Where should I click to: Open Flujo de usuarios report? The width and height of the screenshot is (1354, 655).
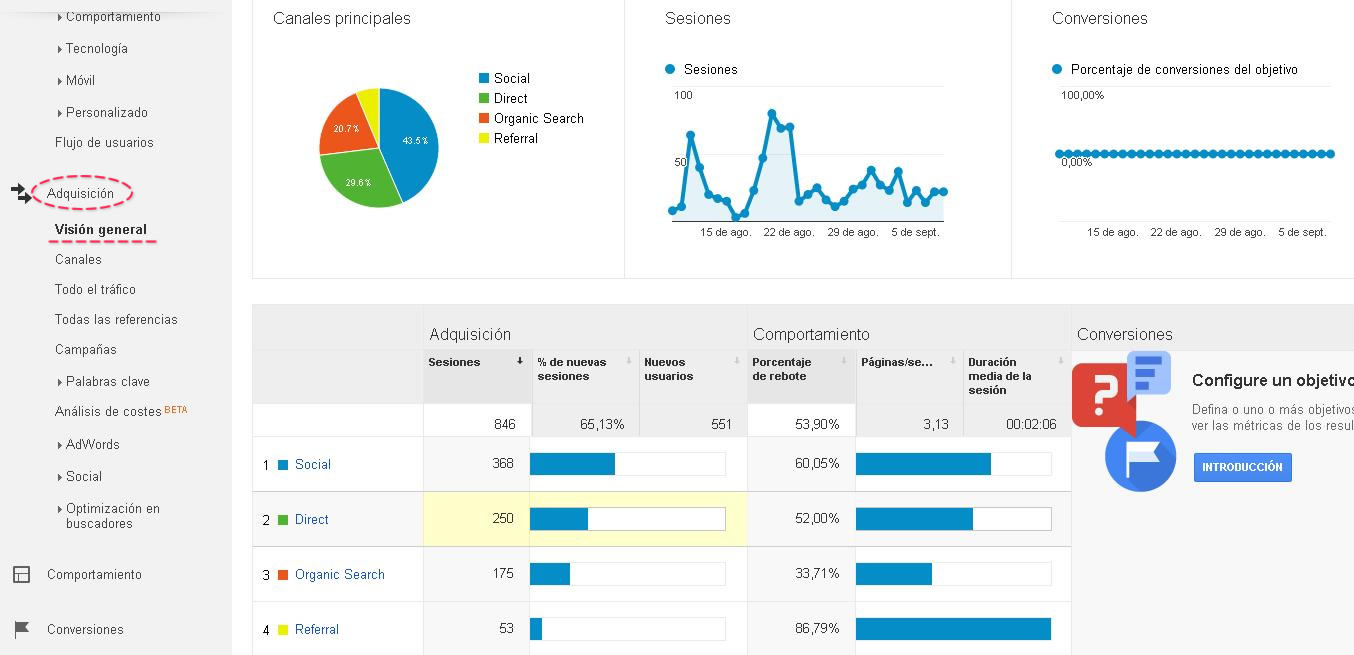tap(104, 142)
